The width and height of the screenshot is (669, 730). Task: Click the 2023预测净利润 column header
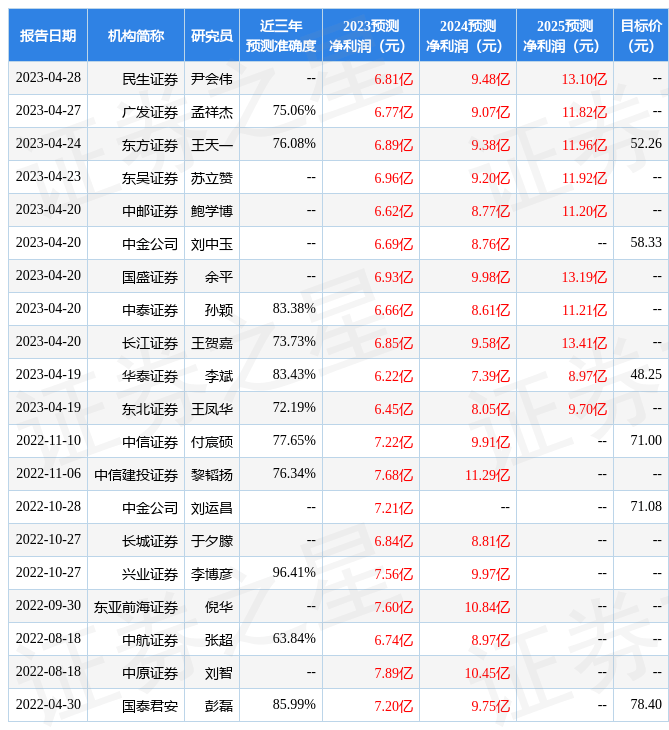[371, 35]
